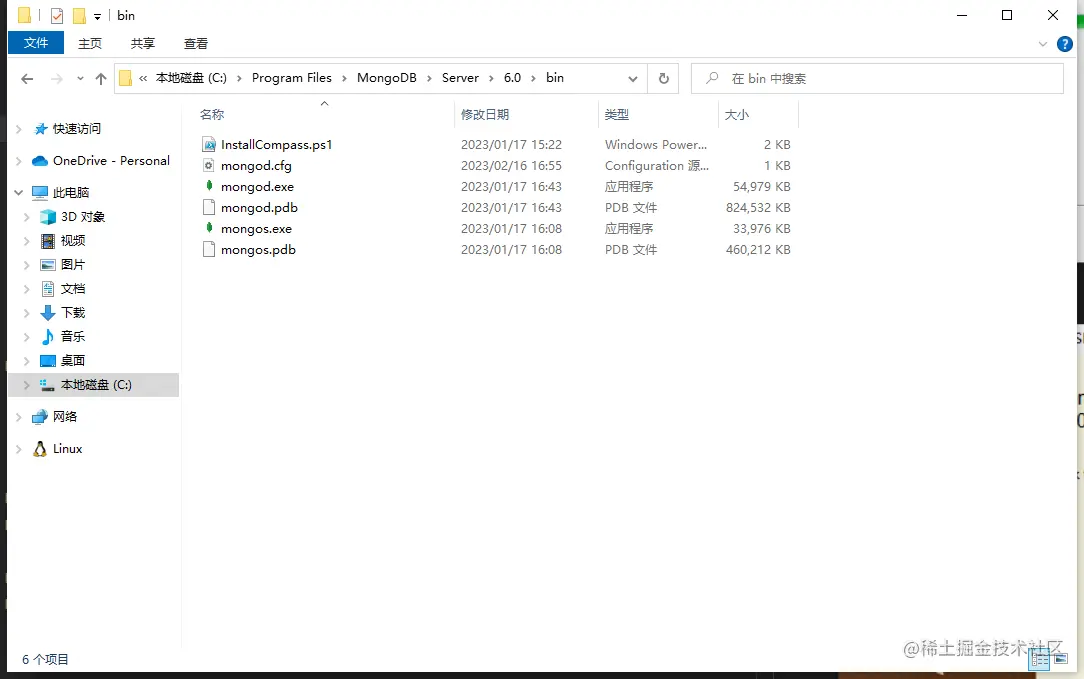Open the address bar history dropdown
The width and height of the screenshot is (1084, 679).
[x=633, y=79]
